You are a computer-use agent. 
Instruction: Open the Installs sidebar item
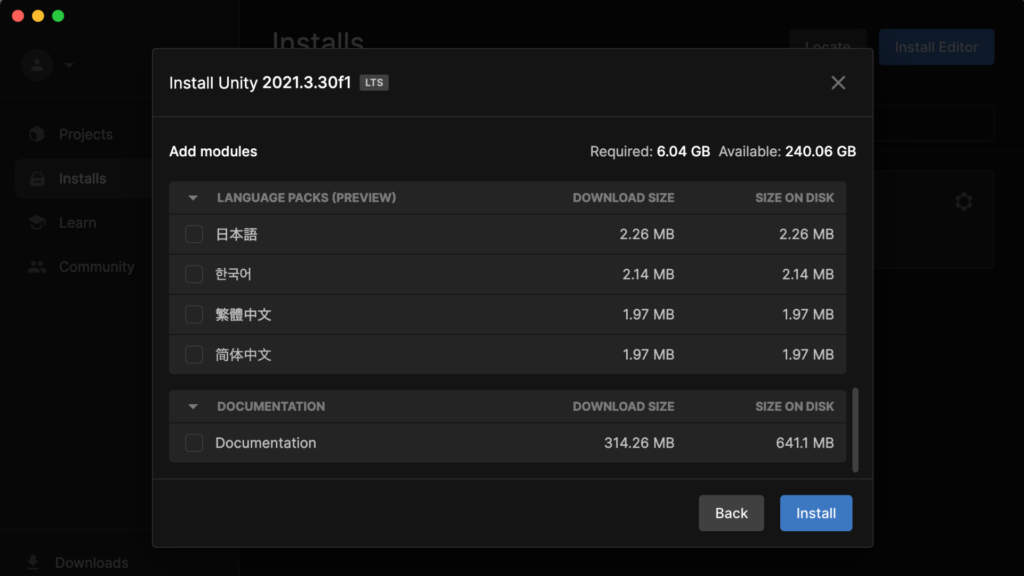[84, 178]
